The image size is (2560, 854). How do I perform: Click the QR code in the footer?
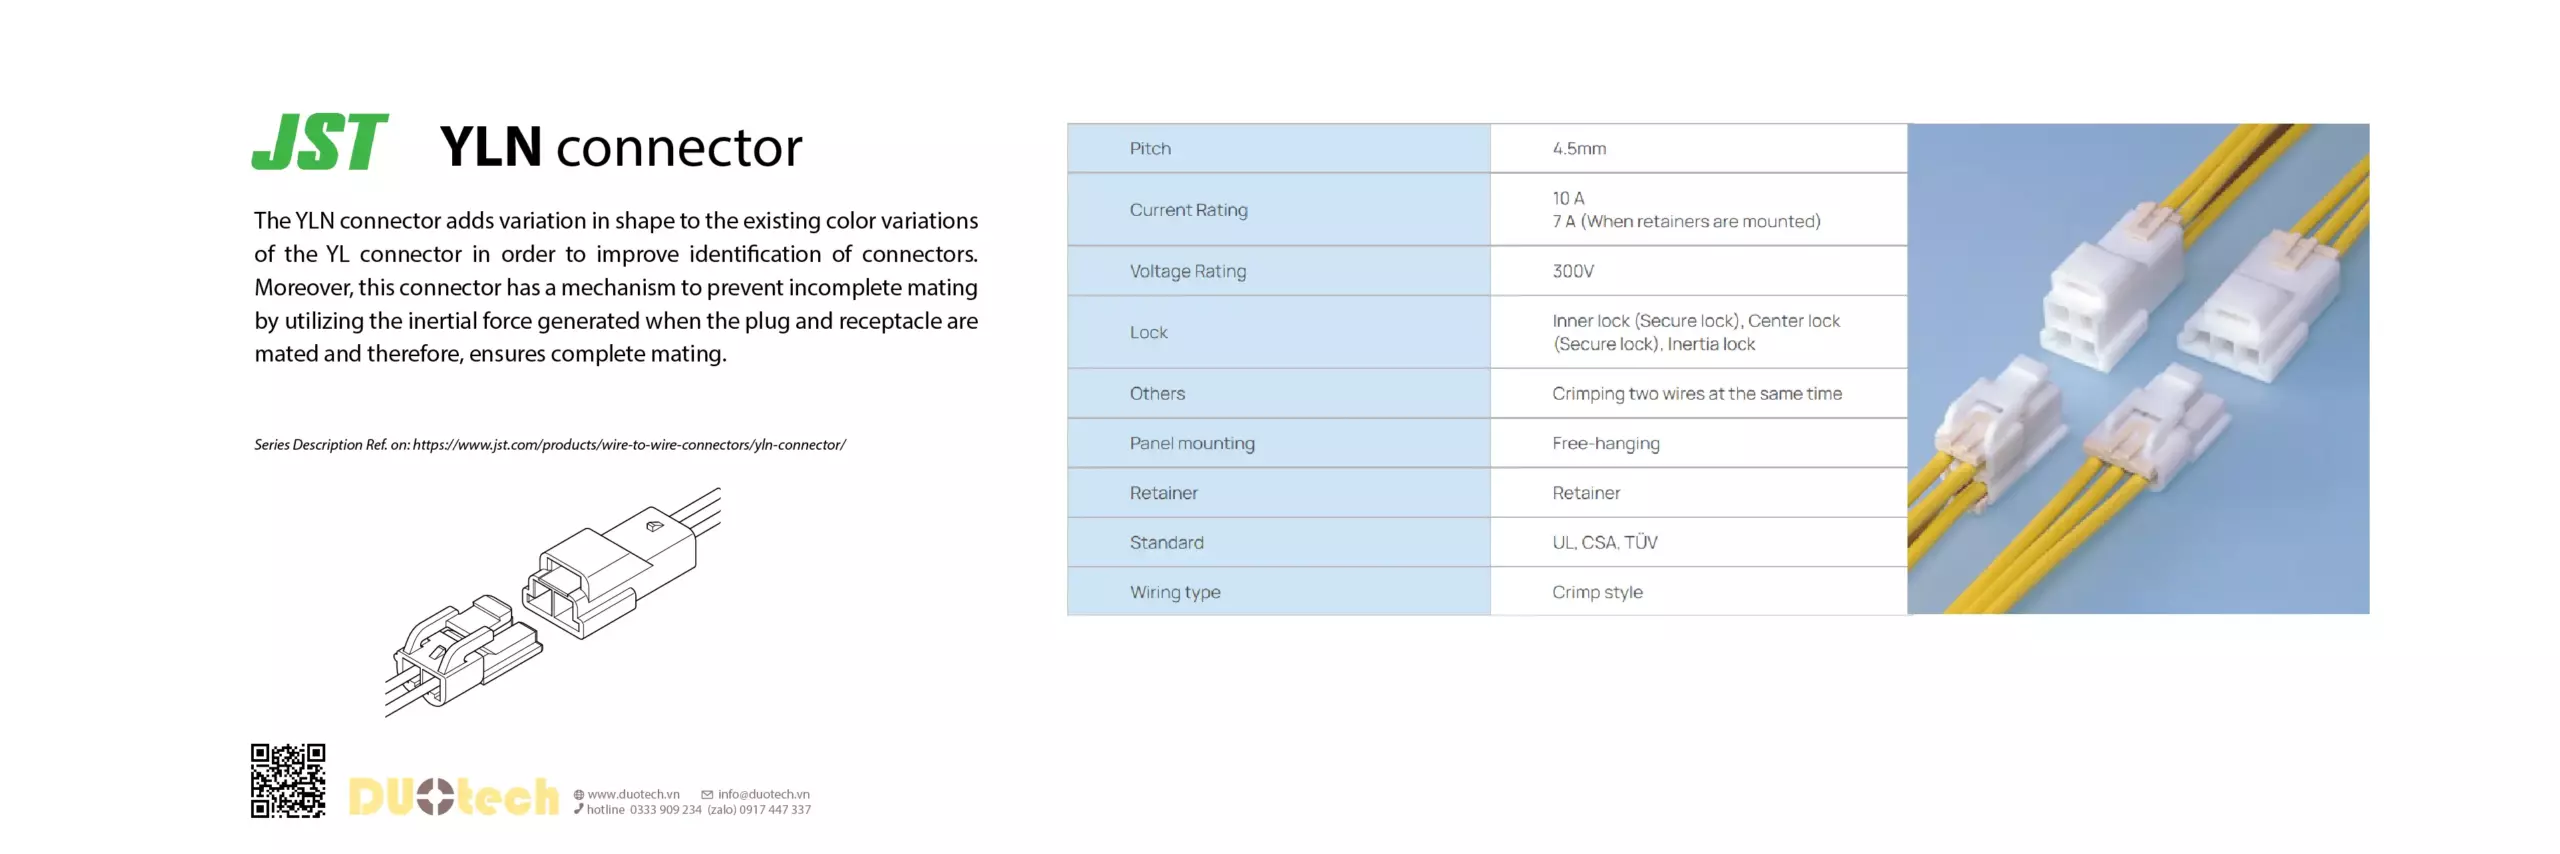(288, 781)
